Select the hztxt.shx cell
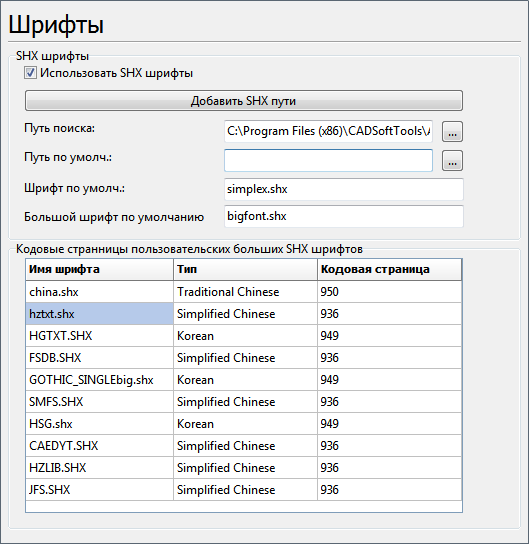Image resolution: width=529 pixels, height=544 pixels. tap(99, 314)
